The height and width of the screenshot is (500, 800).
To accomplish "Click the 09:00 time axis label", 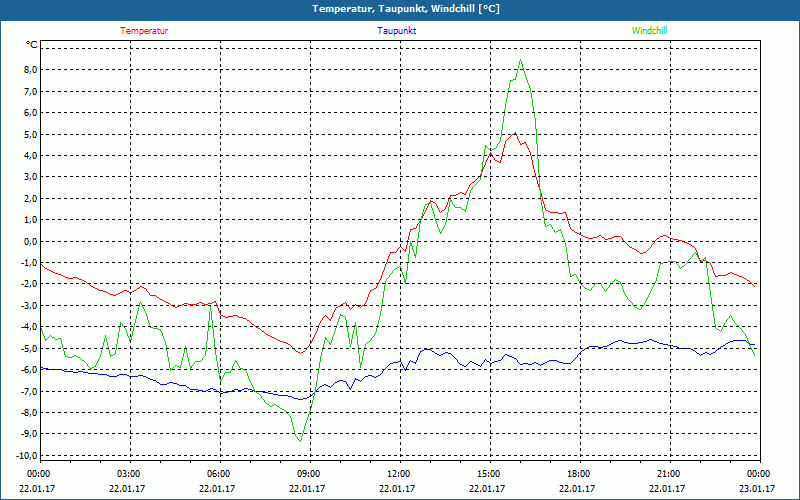I will pyautogui.click(x=308, y=474).
